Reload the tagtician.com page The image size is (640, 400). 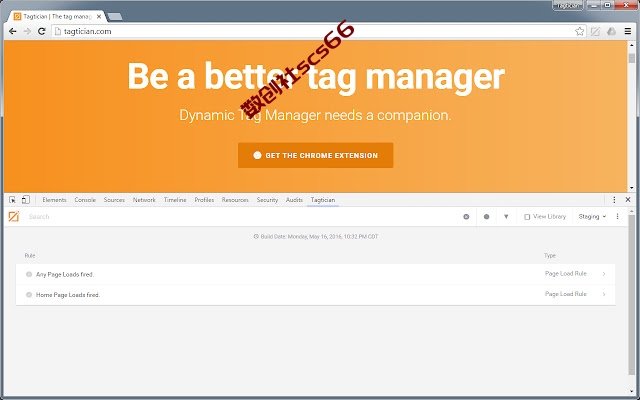[x=41, y=31]
